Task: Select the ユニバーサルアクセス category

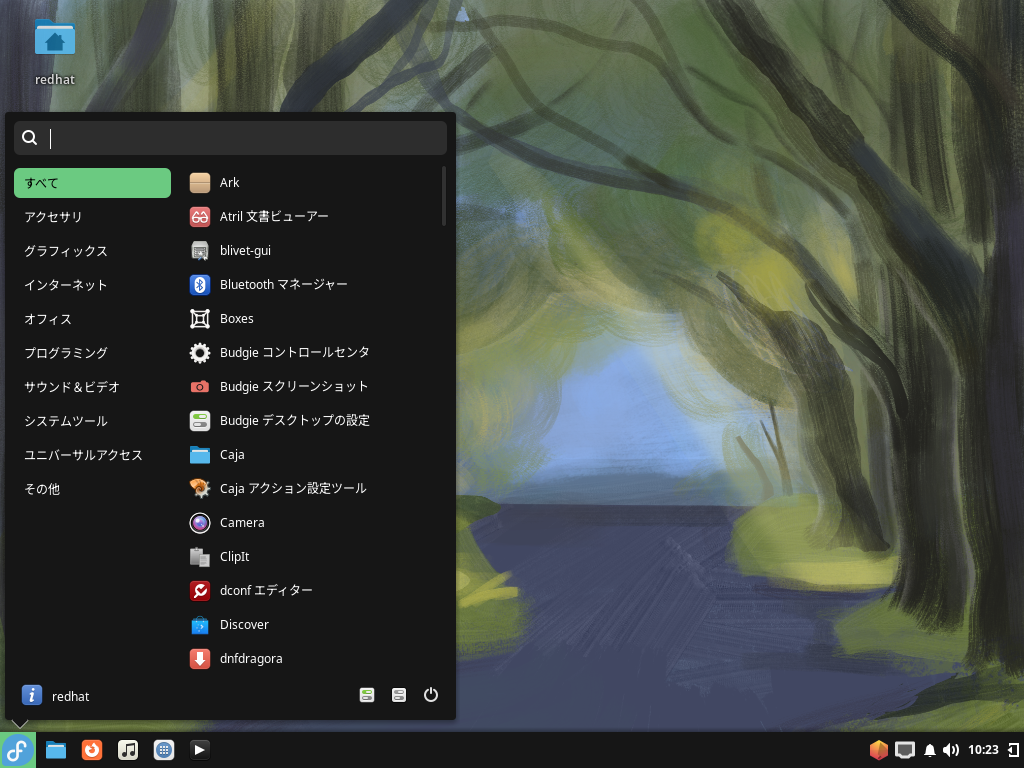Action: point(92,455)
